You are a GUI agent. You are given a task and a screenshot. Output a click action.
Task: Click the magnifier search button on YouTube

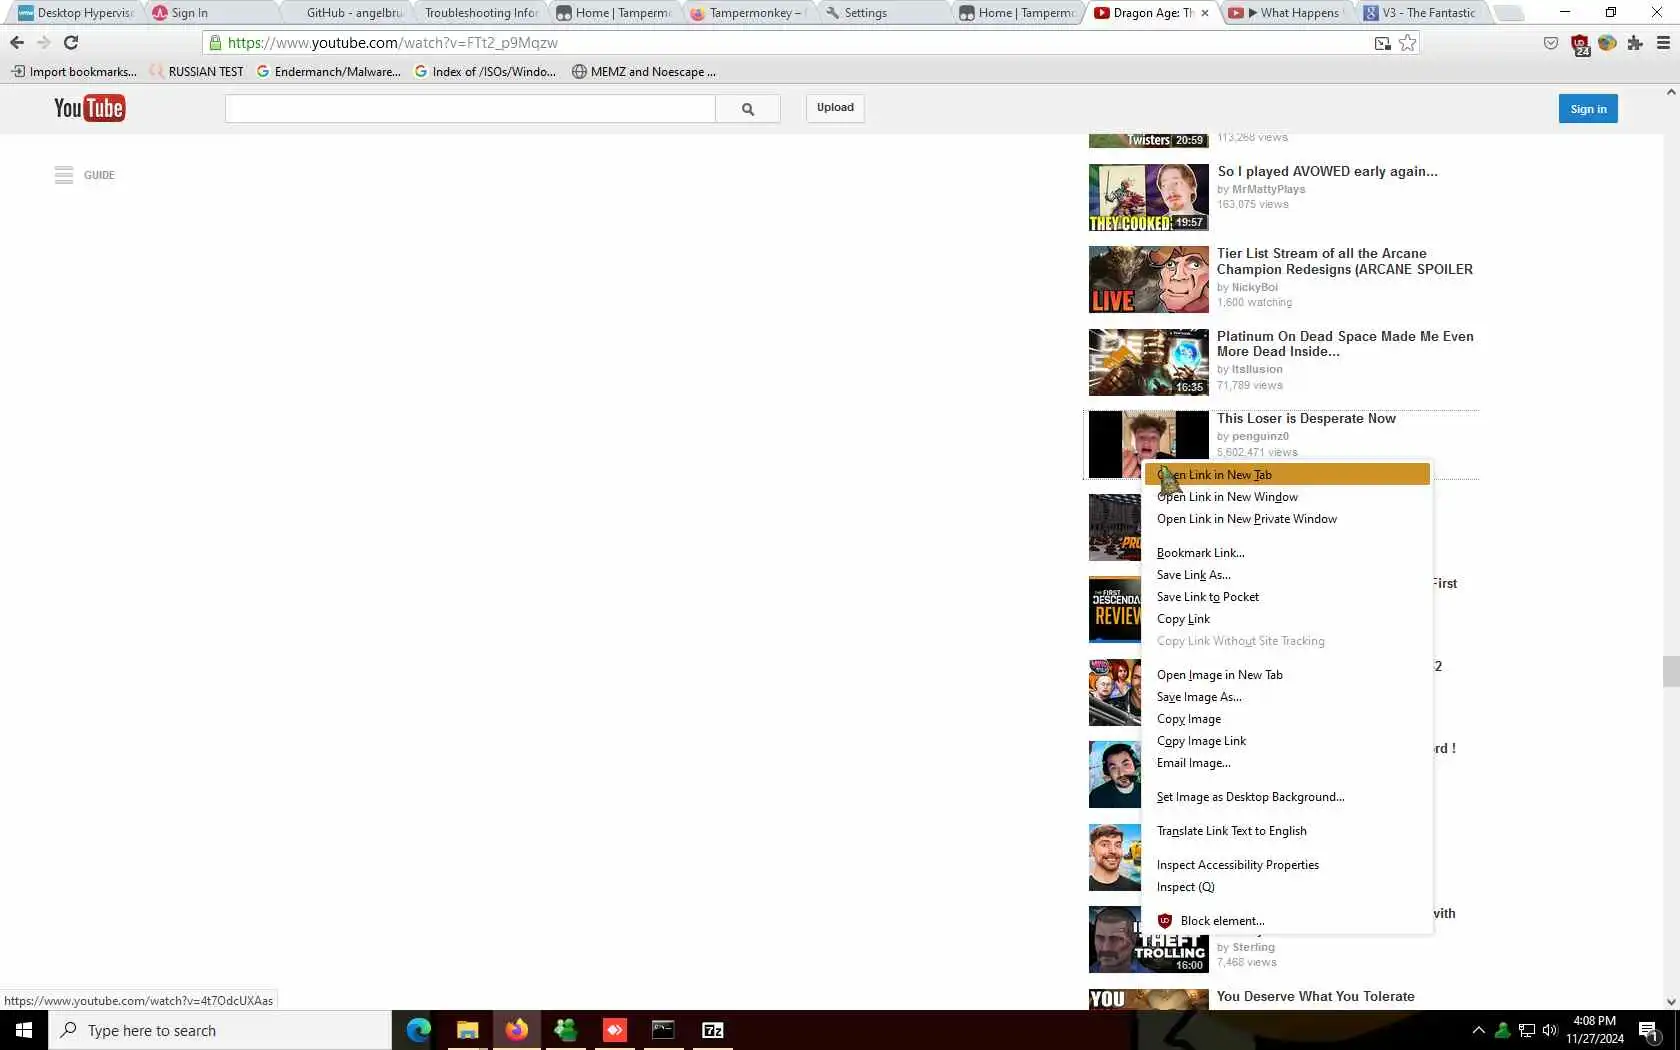[748, 109]
